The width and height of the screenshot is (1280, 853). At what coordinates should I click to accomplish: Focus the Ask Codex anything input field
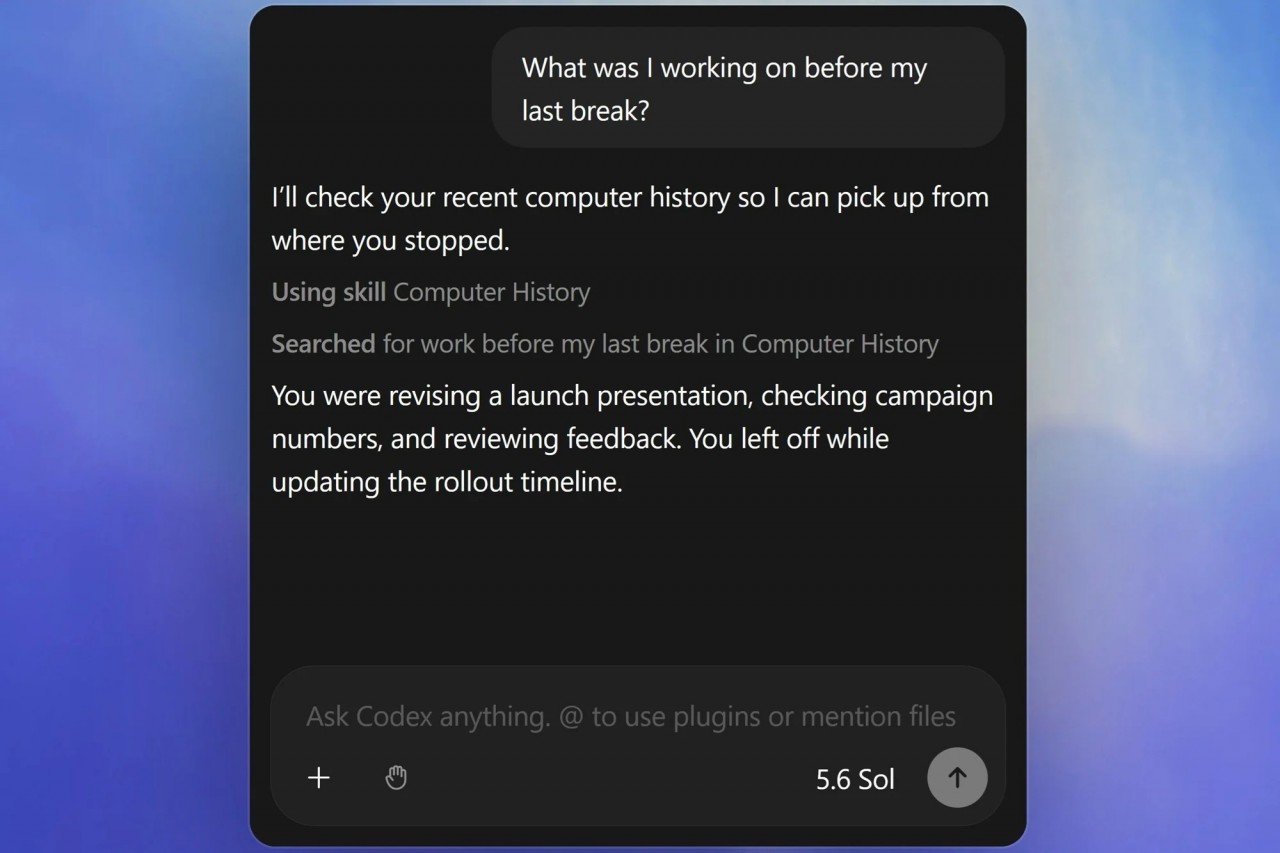(631, 716)
